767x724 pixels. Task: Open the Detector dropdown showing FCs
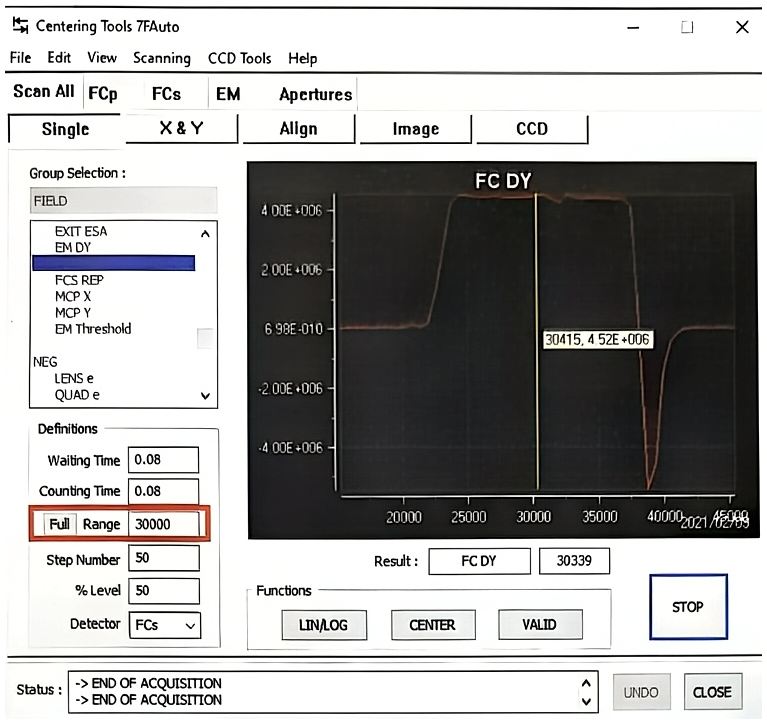pyautogui.click(x=165, y=625)
